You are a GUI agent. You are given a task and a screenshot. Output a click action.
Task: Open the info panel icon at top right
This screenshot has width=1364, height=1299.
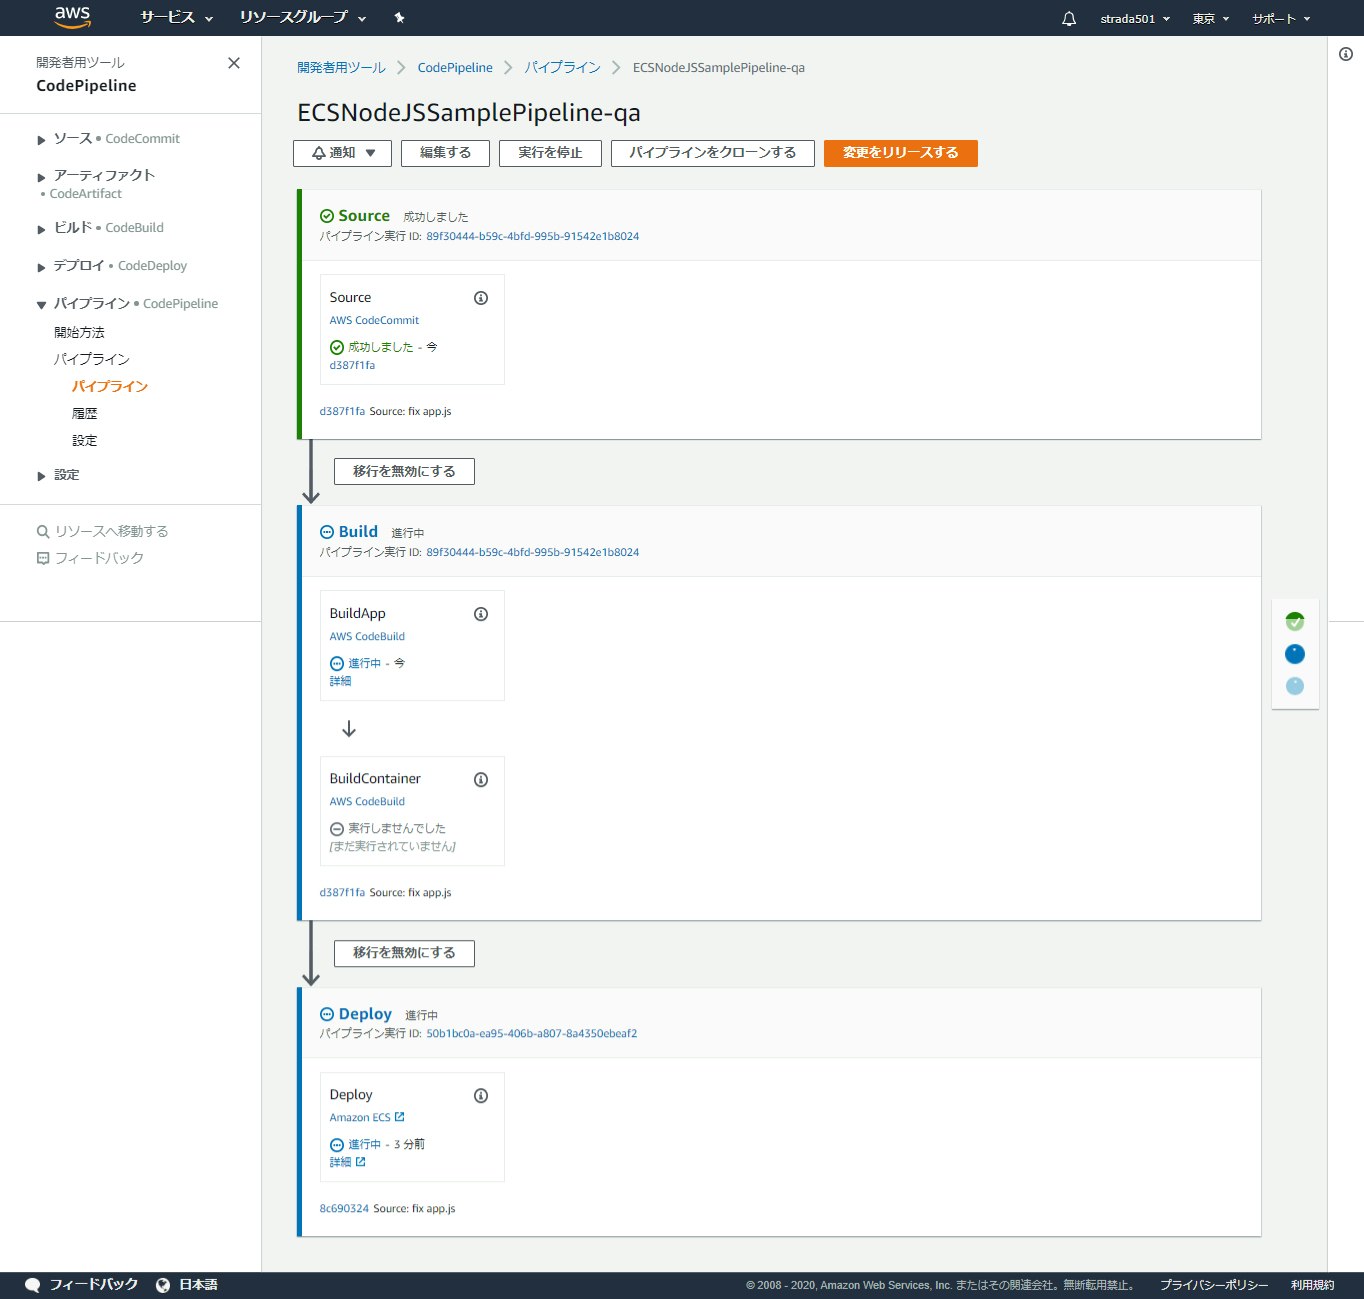1345,55
